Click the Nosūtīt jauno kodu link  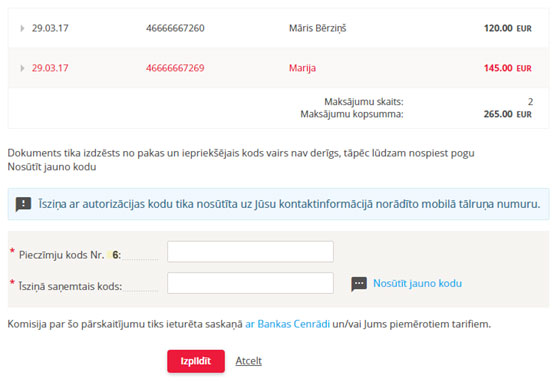(x=417, y=283)
